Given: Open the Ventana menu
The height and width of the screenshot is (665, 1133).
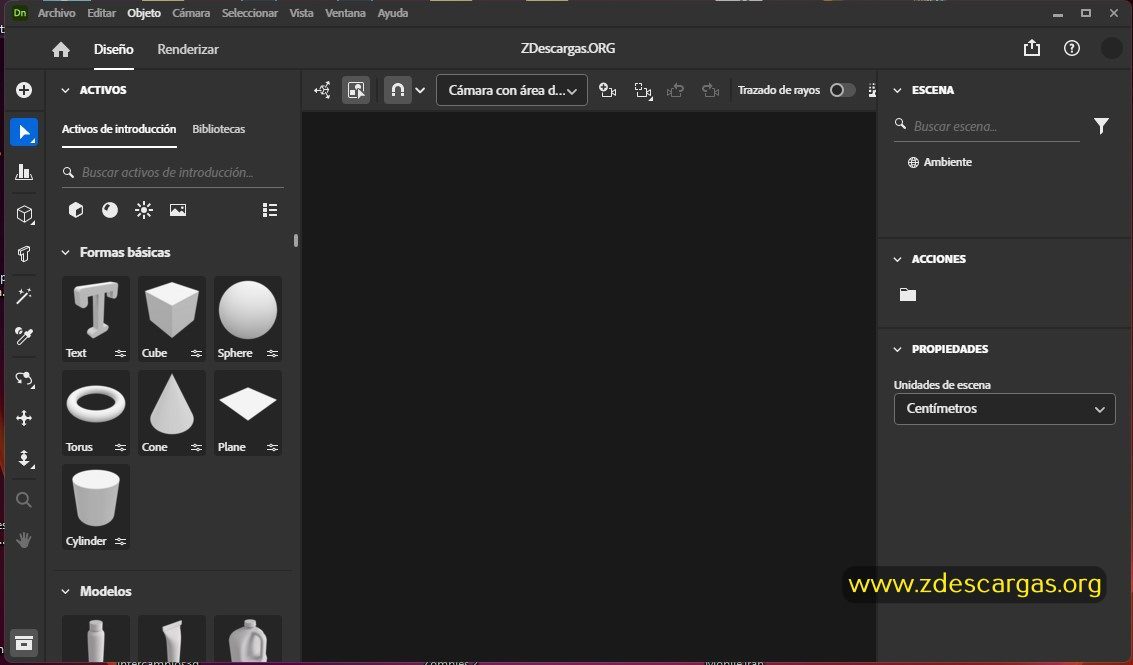Looking at the screenshot, I should click(x=345, y=13).
